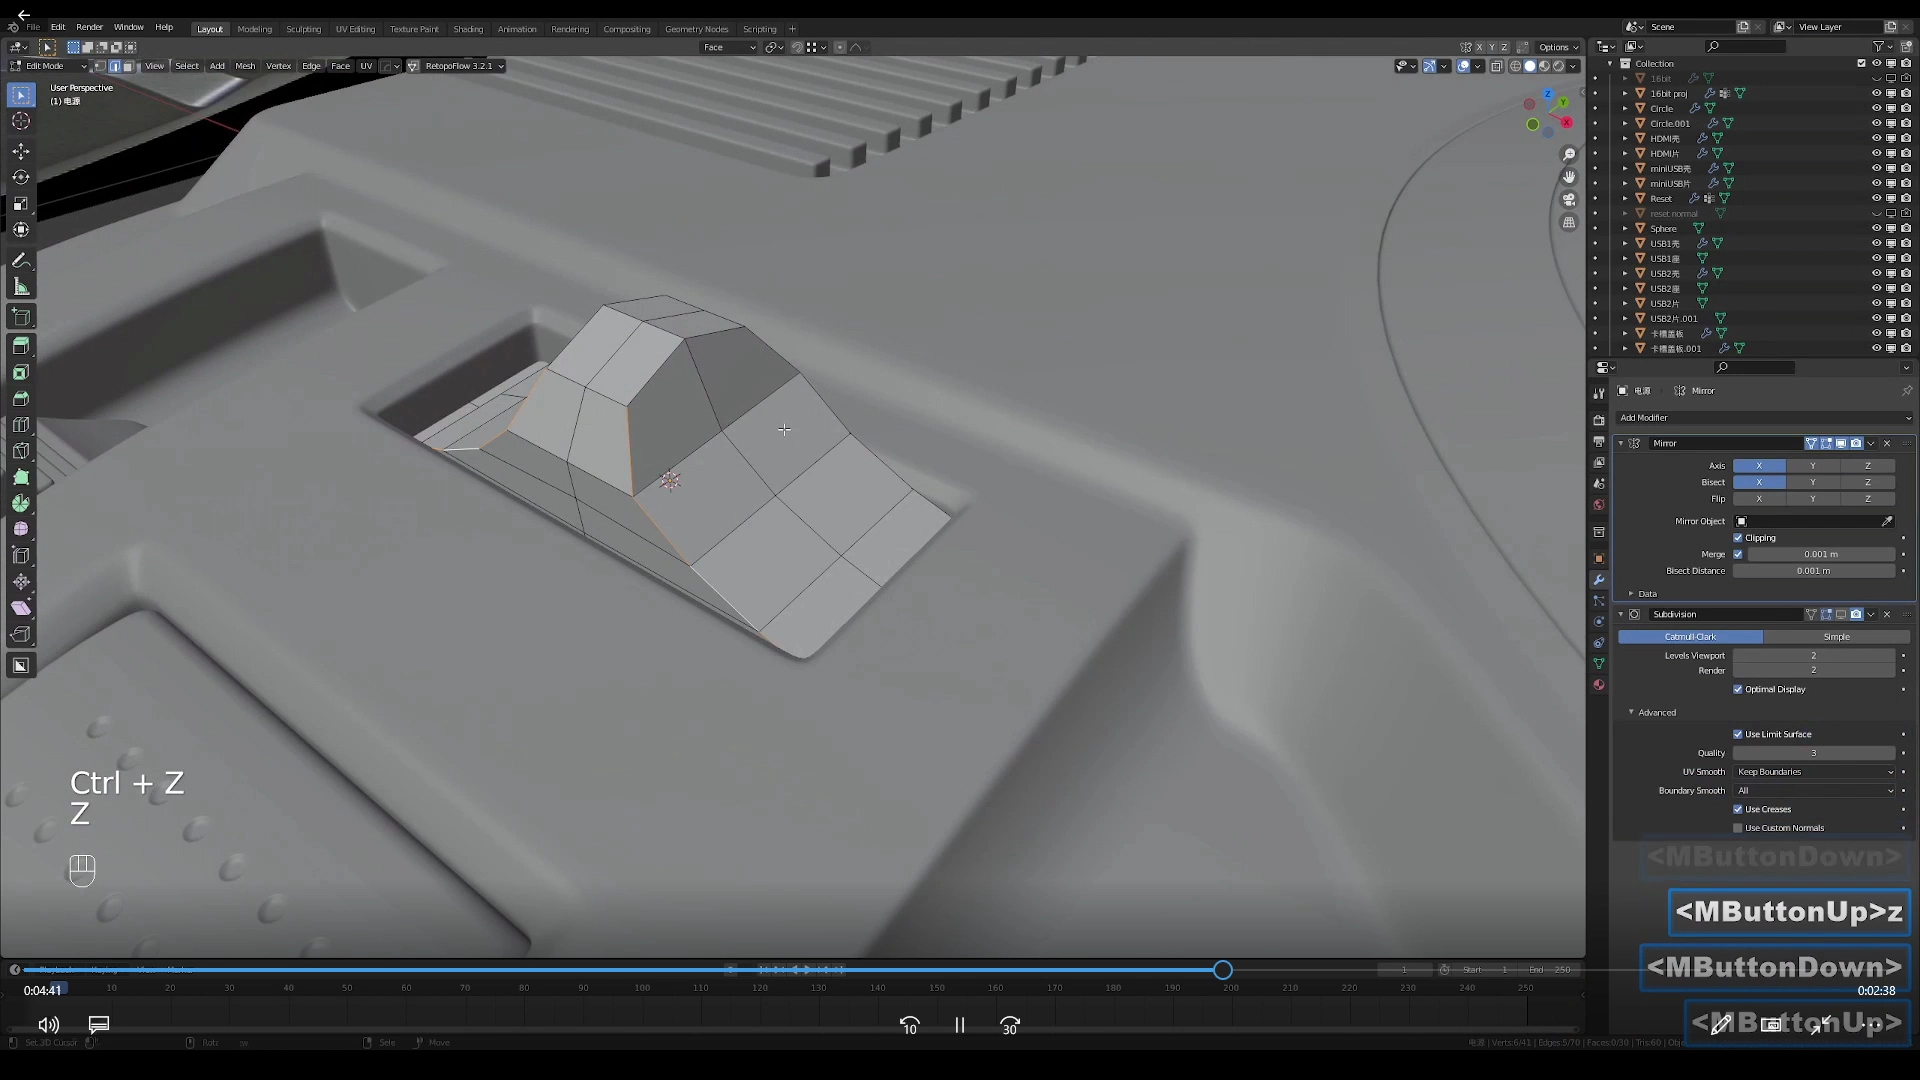Enable Use Custom Normals checkbox
This screenshot has width=1920, height=1080.
tap(1738, 828)
